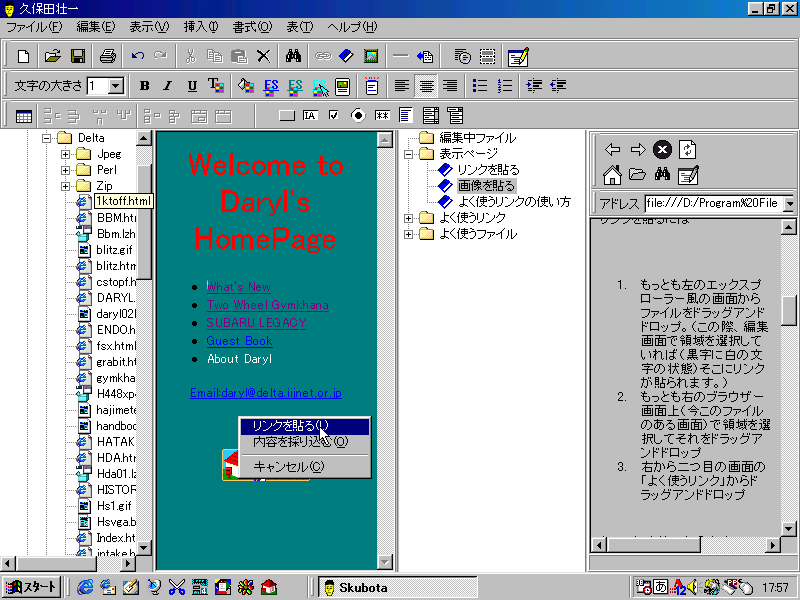Open the address bar dropdown arrow

pos(789,204)
